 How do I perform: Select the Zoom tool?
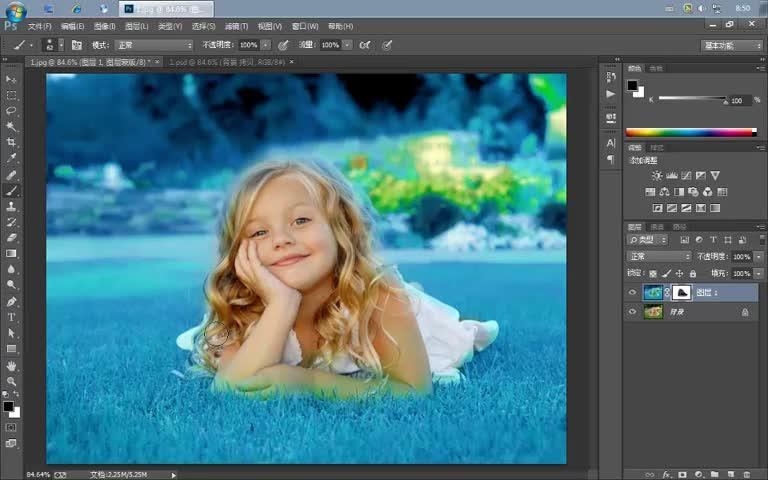11,381
